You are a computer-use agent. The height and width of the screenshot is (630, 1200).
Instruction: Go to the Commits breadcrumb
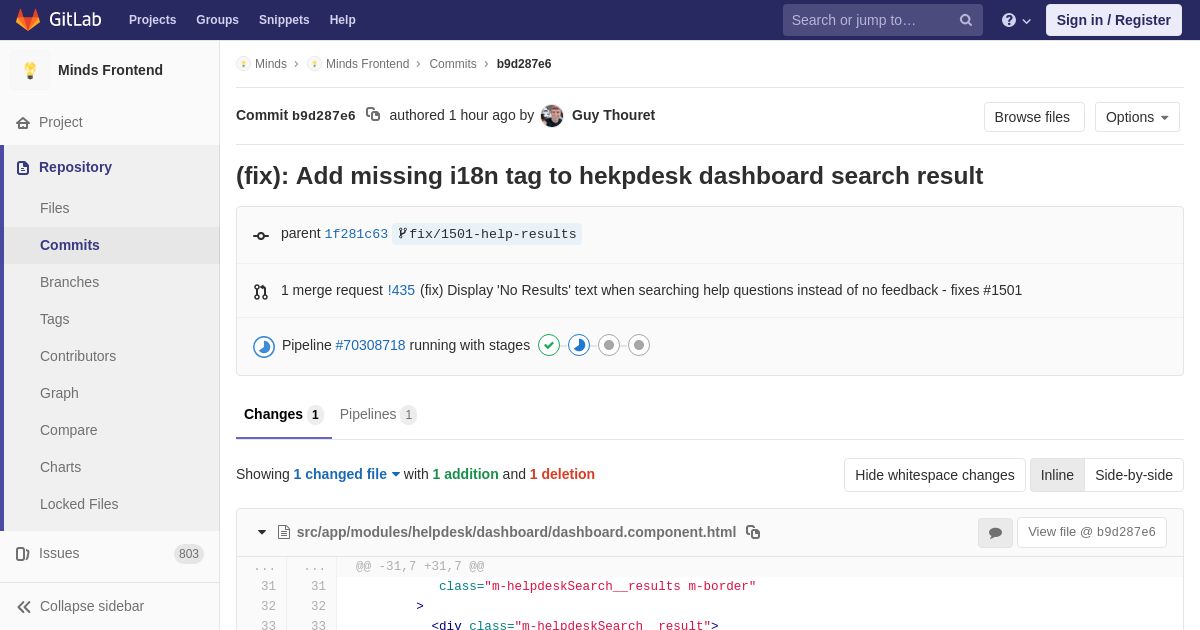point(453,64)
